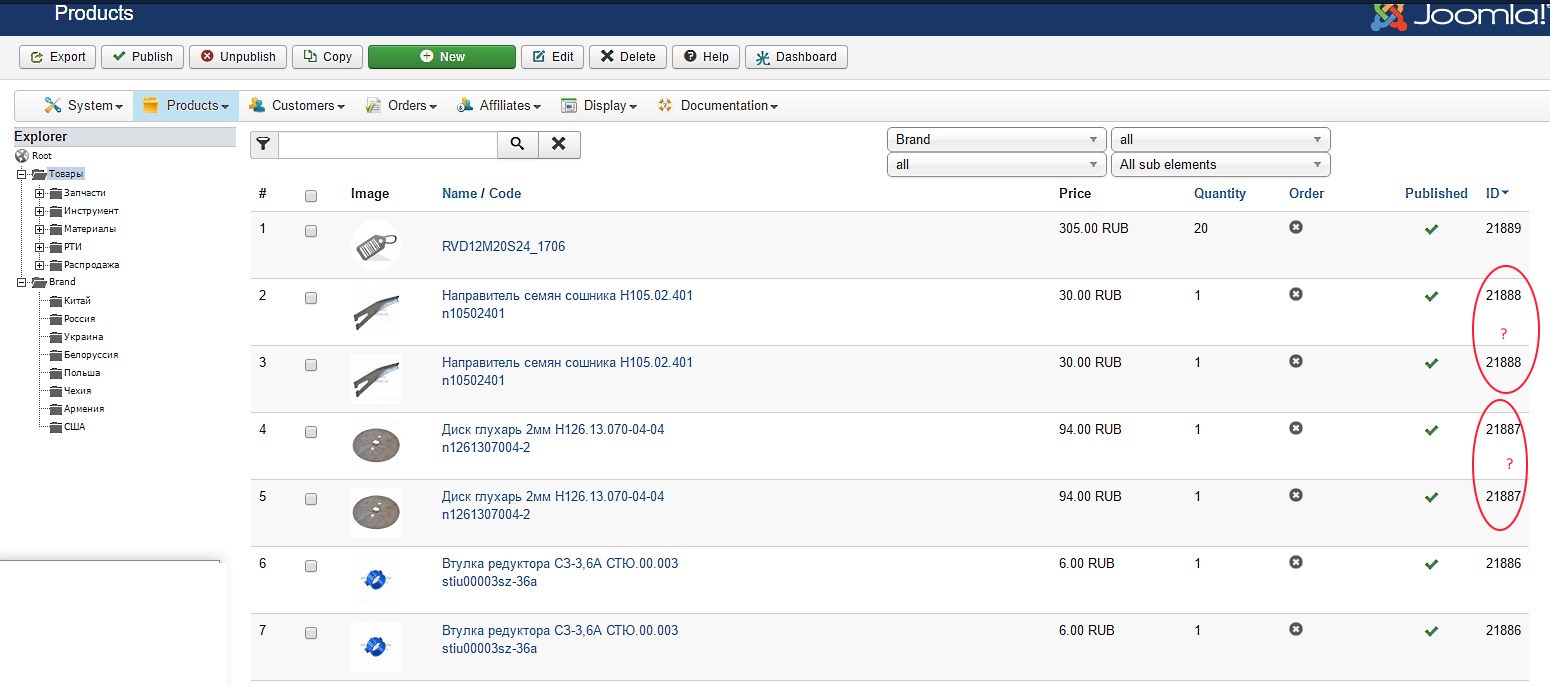Collapse the Товары tree node

point(21,174)
